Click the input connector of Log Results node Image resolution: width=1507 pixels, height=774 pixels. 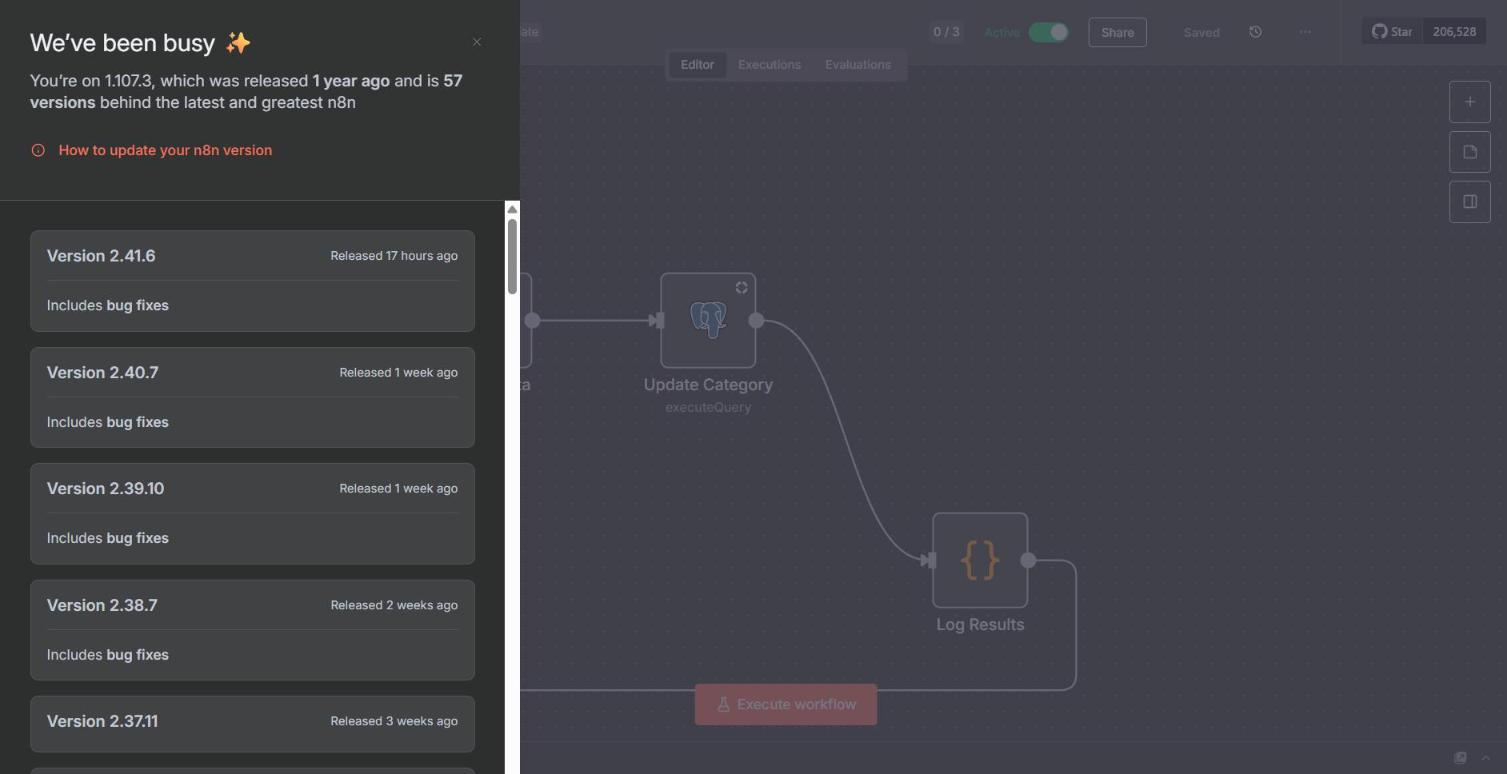pos(928,560)
